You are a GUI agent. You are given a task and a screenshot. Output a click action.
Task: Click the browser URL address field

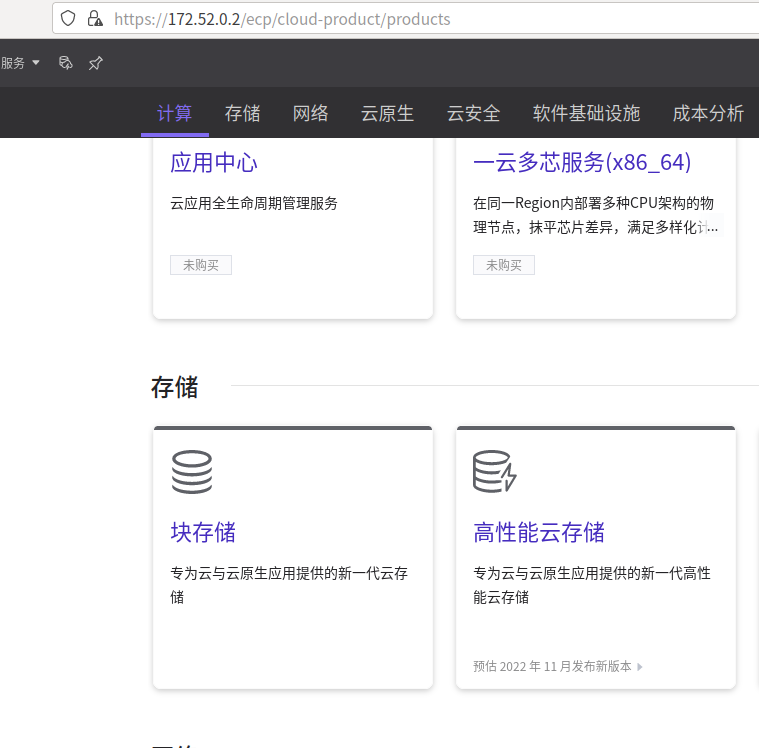click(x=400, y=18)
